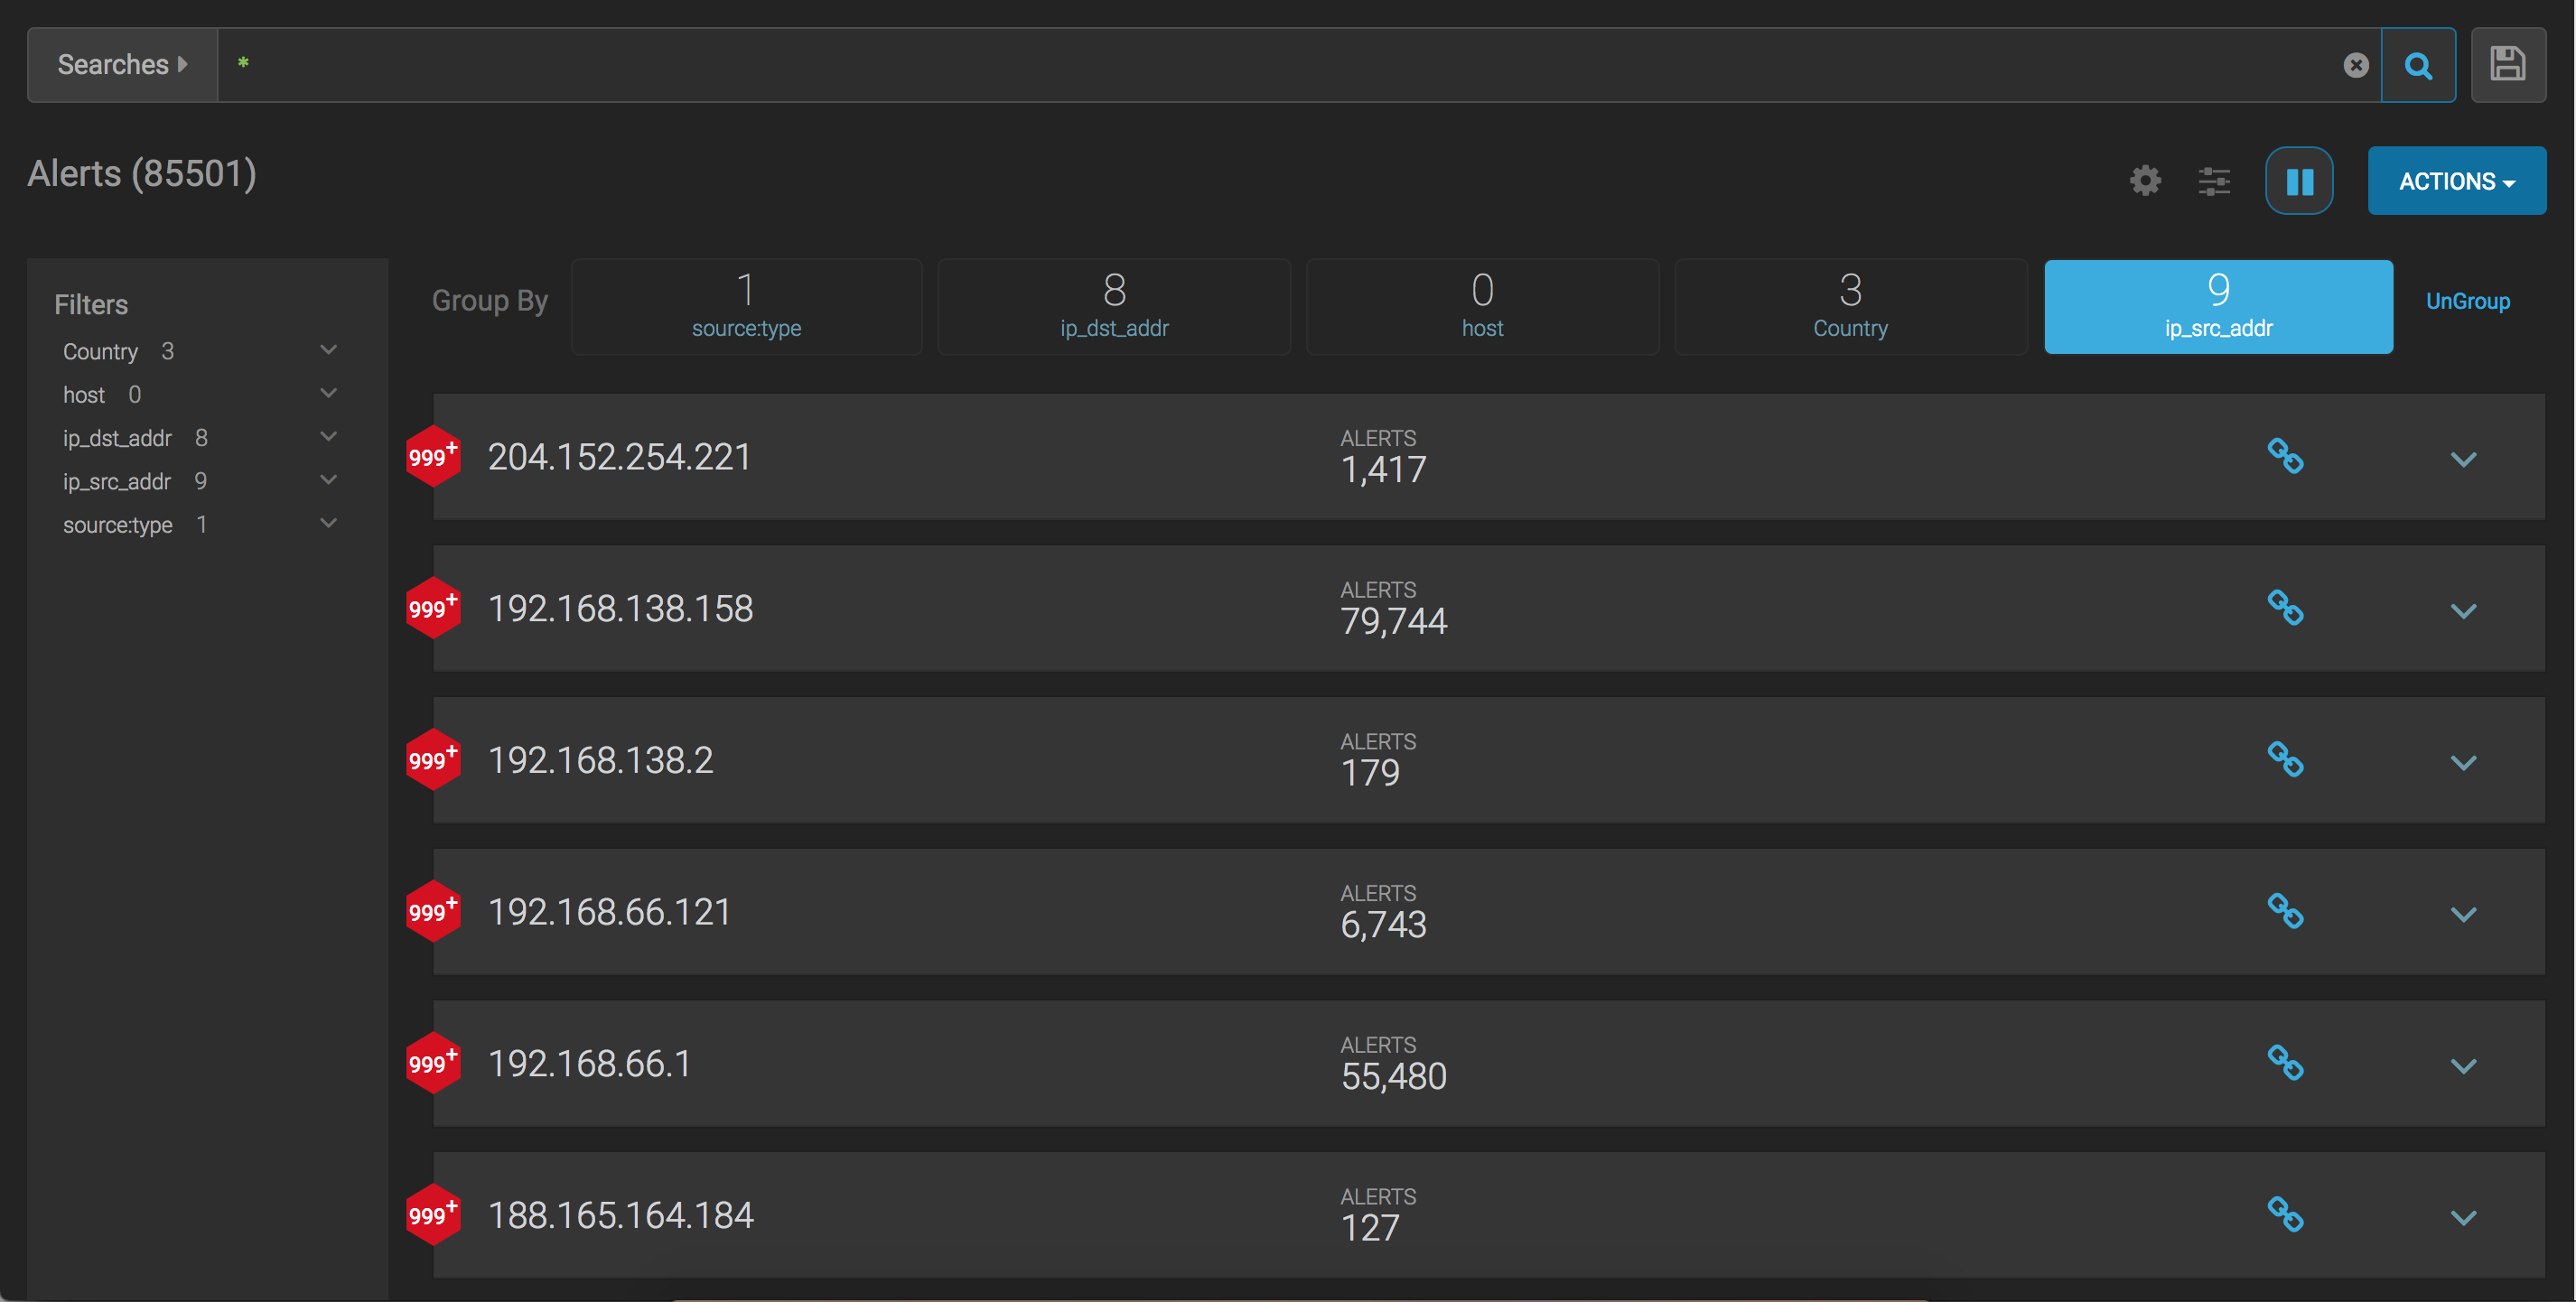
Task: Group alerts by ip_dst_addr
Action: coord(1114,307)
